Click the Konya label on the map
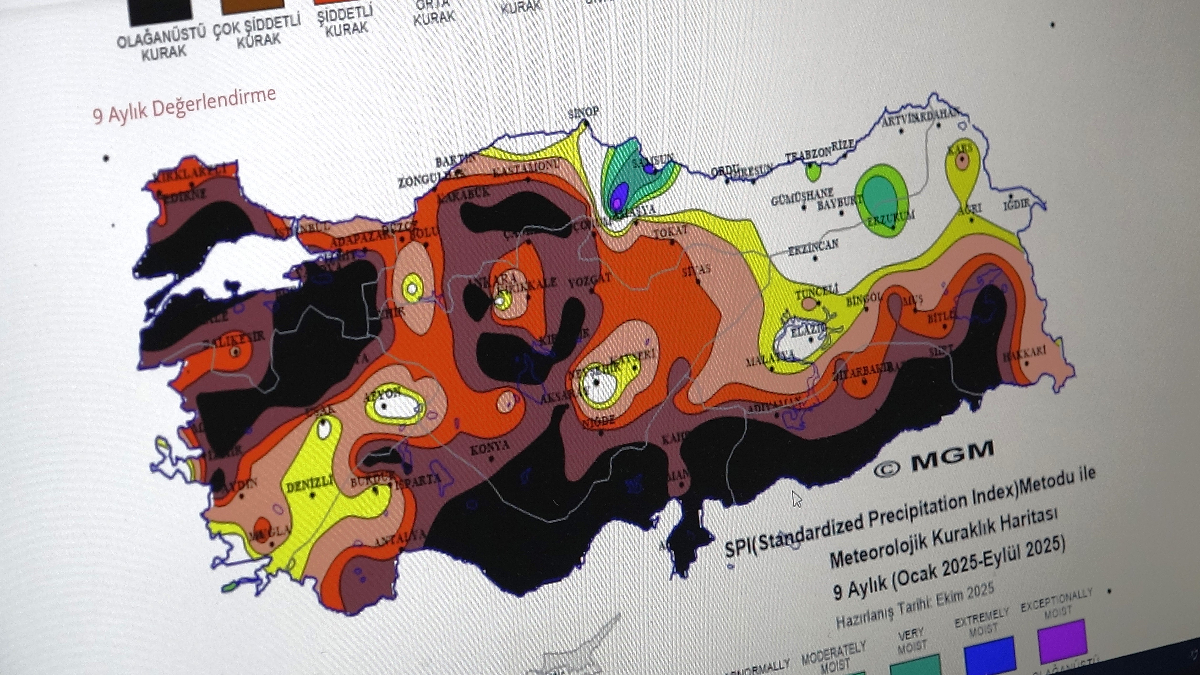Image resolution: width=1200 pixels, height=675 pixels. (x=490, y=445)
